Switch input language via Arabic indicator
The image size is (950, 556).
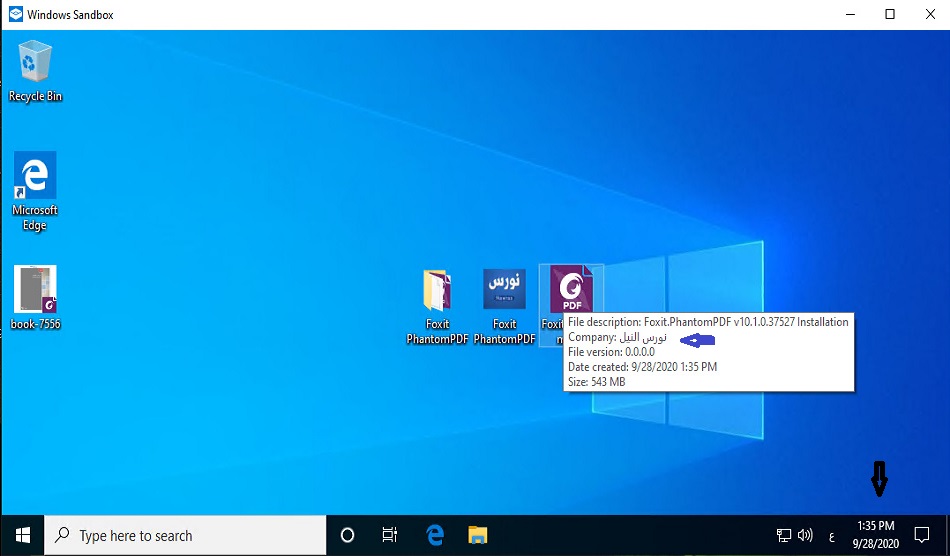click(831, 535)
